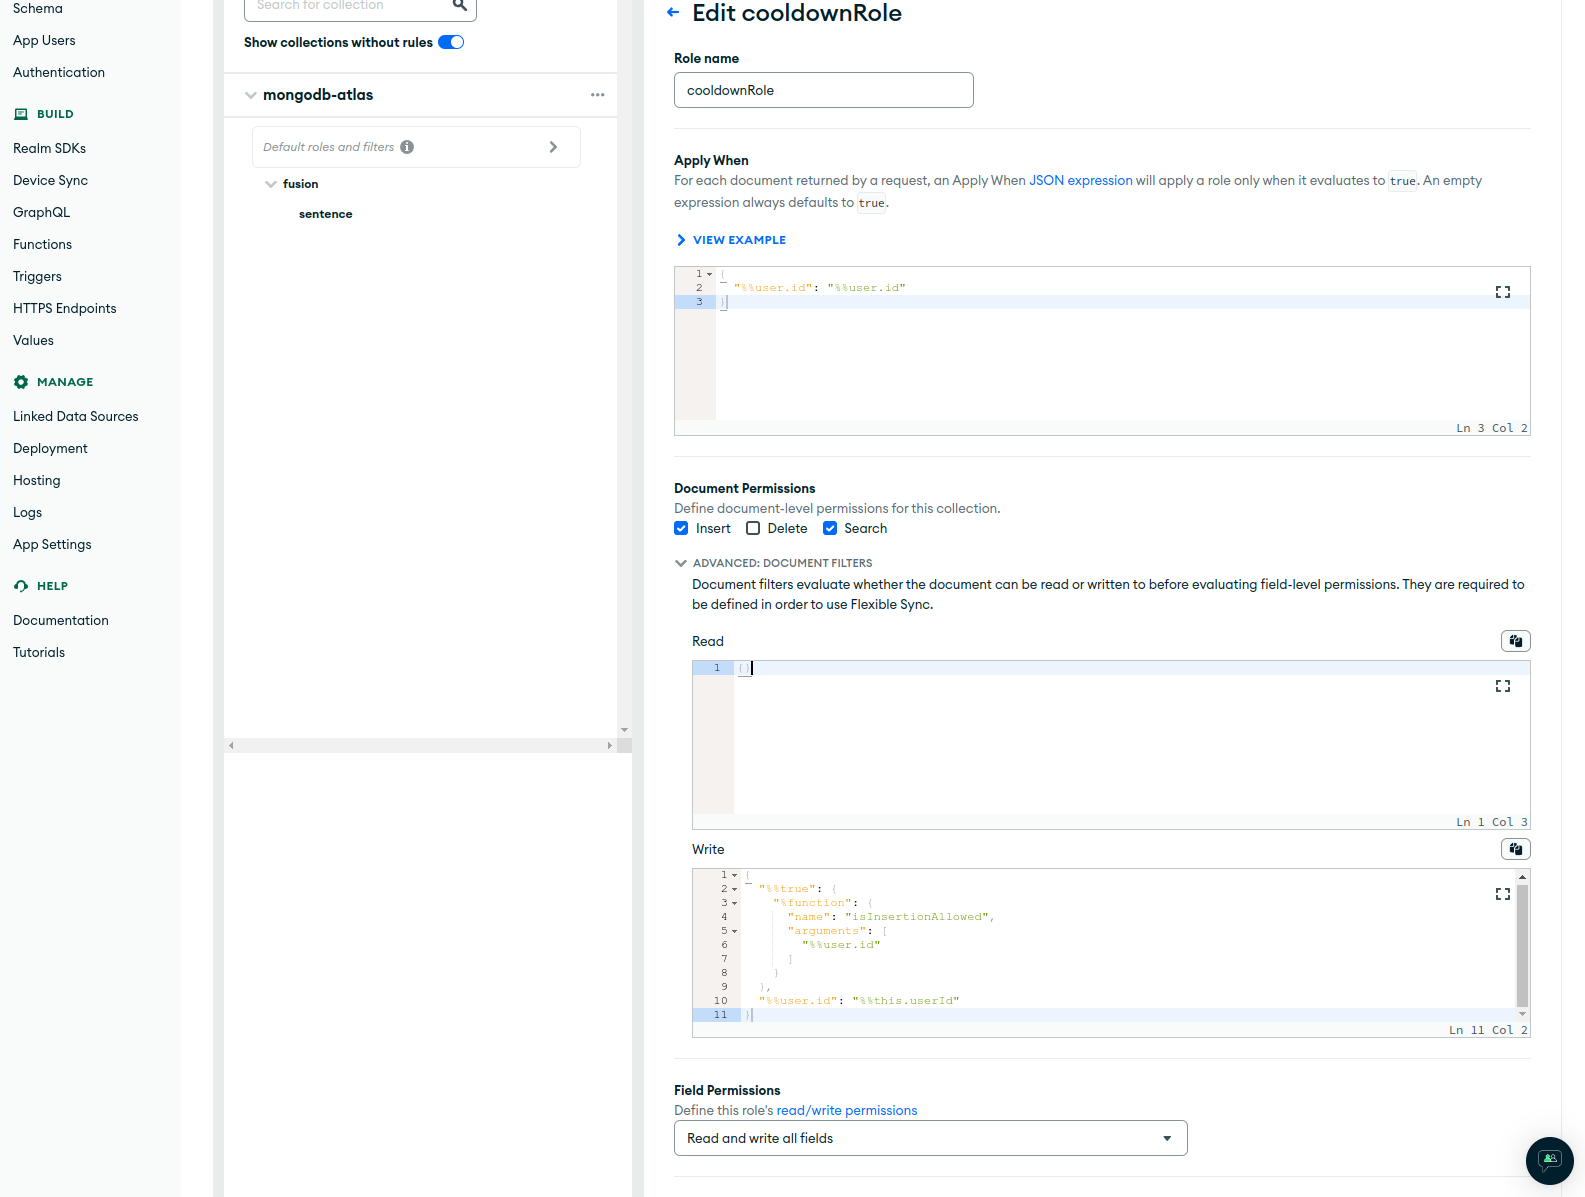Viewport: 1585px width, 1197px height.
Task: Click the Role name input field
Action: (823, 90)
